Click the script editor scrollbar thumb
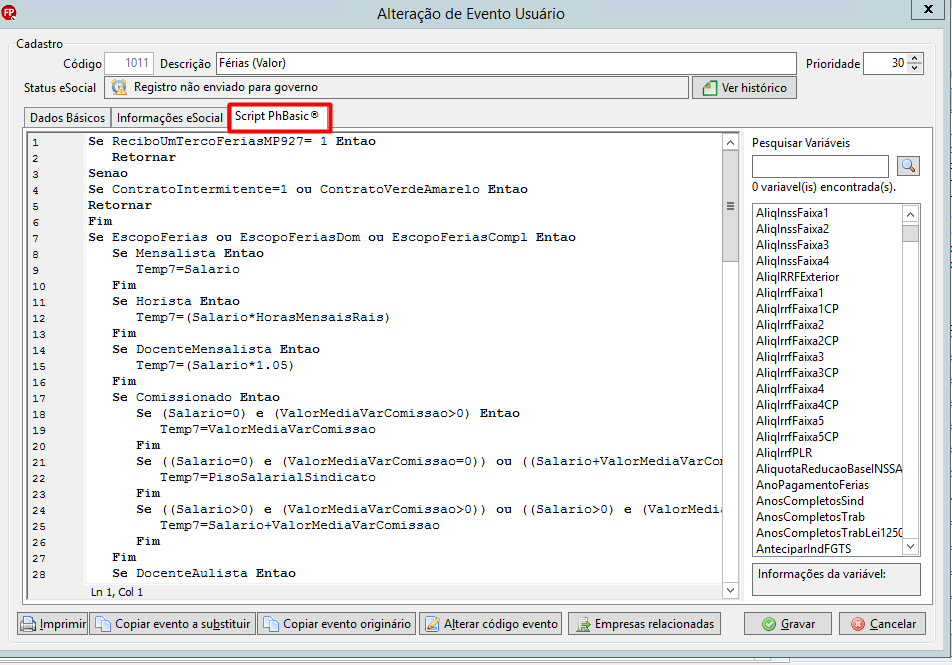The height and width of the screenshot is (665, 952). pos(730,206)
